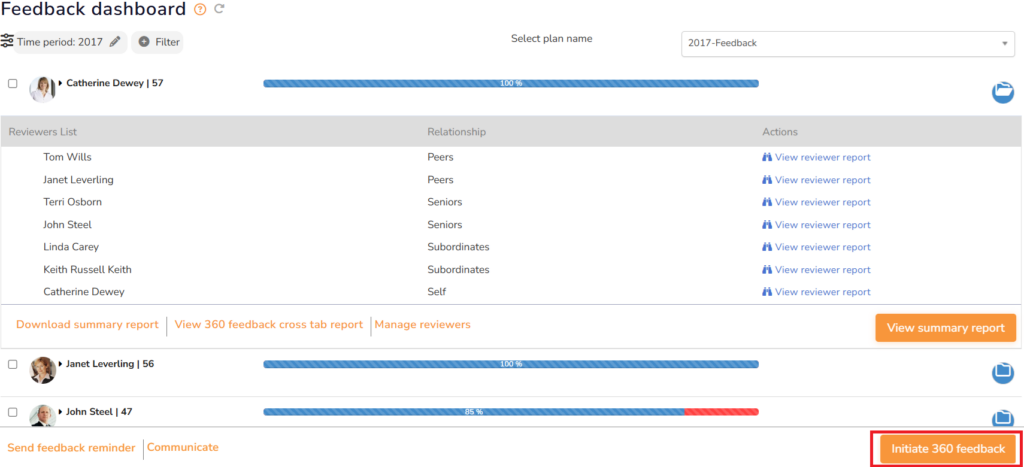The image size is (1024, 467).
Task: Open the plan name dropdown 2017-Feedback
Action: pyautogui.click(x=847, y=44)
